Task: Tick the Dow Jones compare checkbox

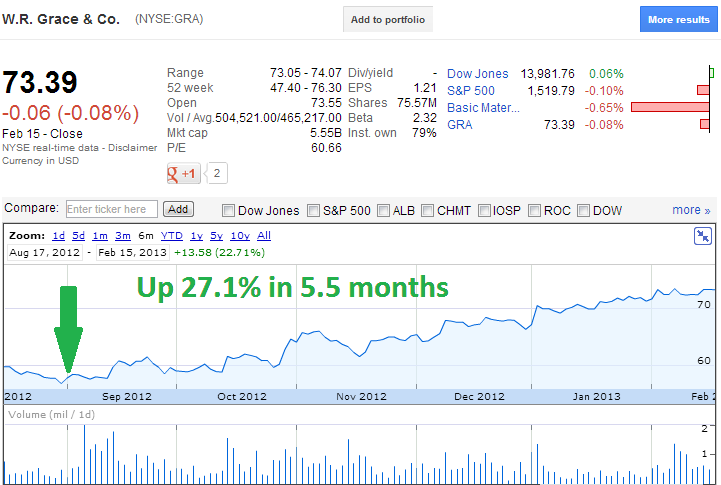Action: pyautogui.click(x=228, y=211)
